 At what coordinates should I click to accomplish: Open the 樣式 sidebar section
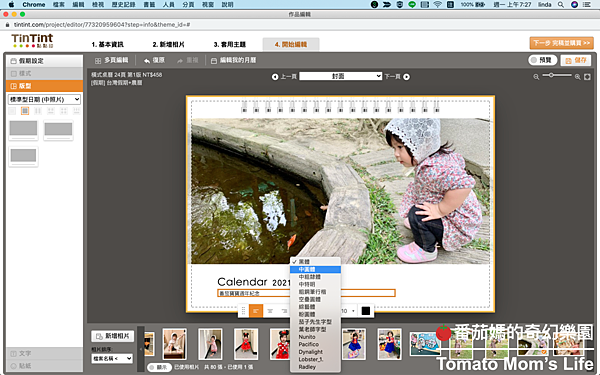44,73
